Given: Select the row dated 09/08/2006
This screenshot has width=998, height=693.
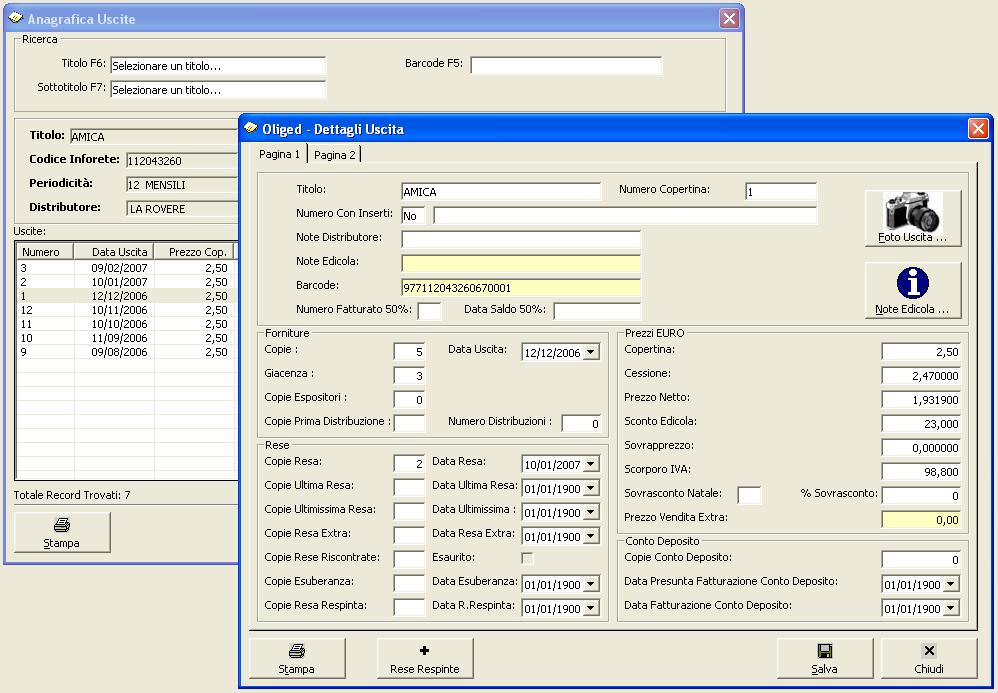Looking at the screenshot, I should 127,352.
